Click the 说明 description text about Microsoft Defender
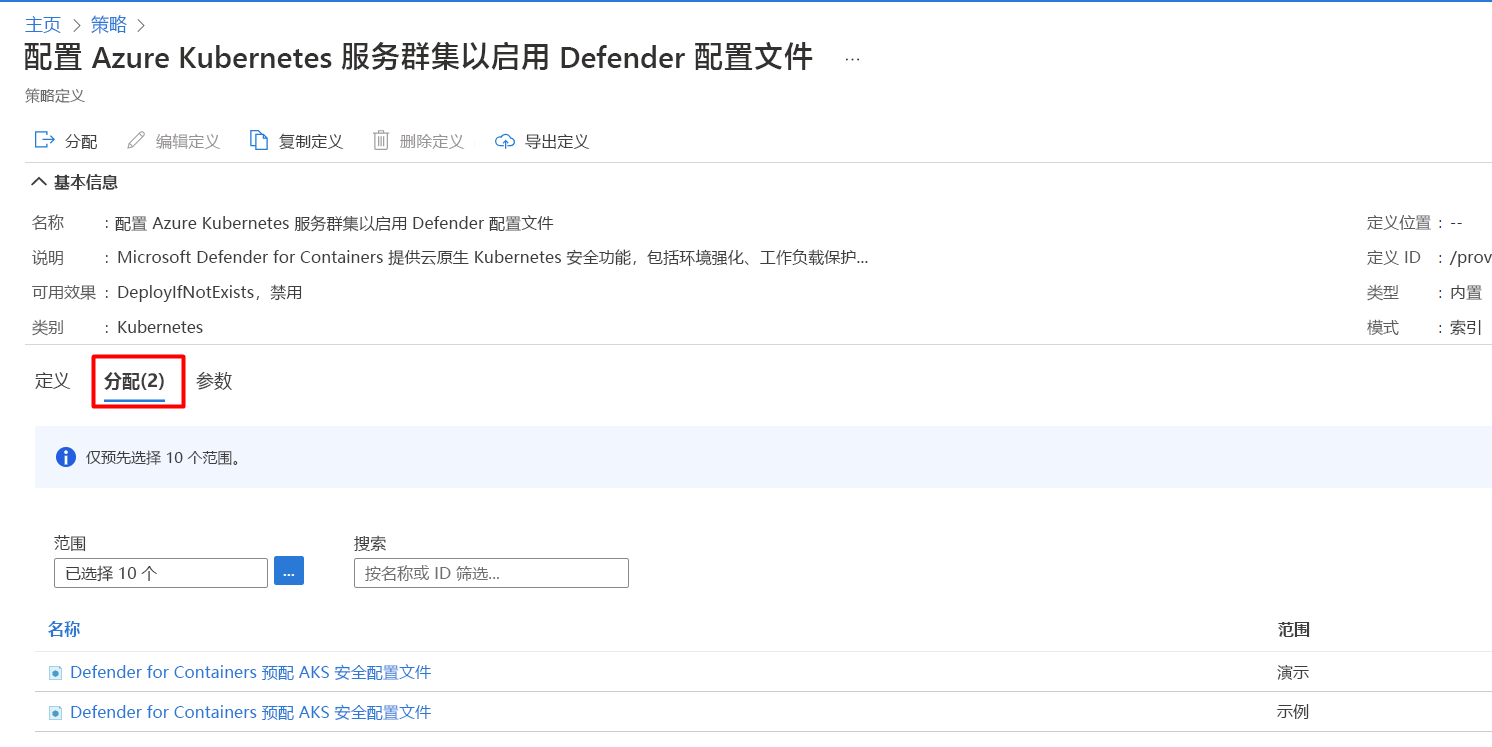Screen dimensions: 1492x747 point(493,257)
